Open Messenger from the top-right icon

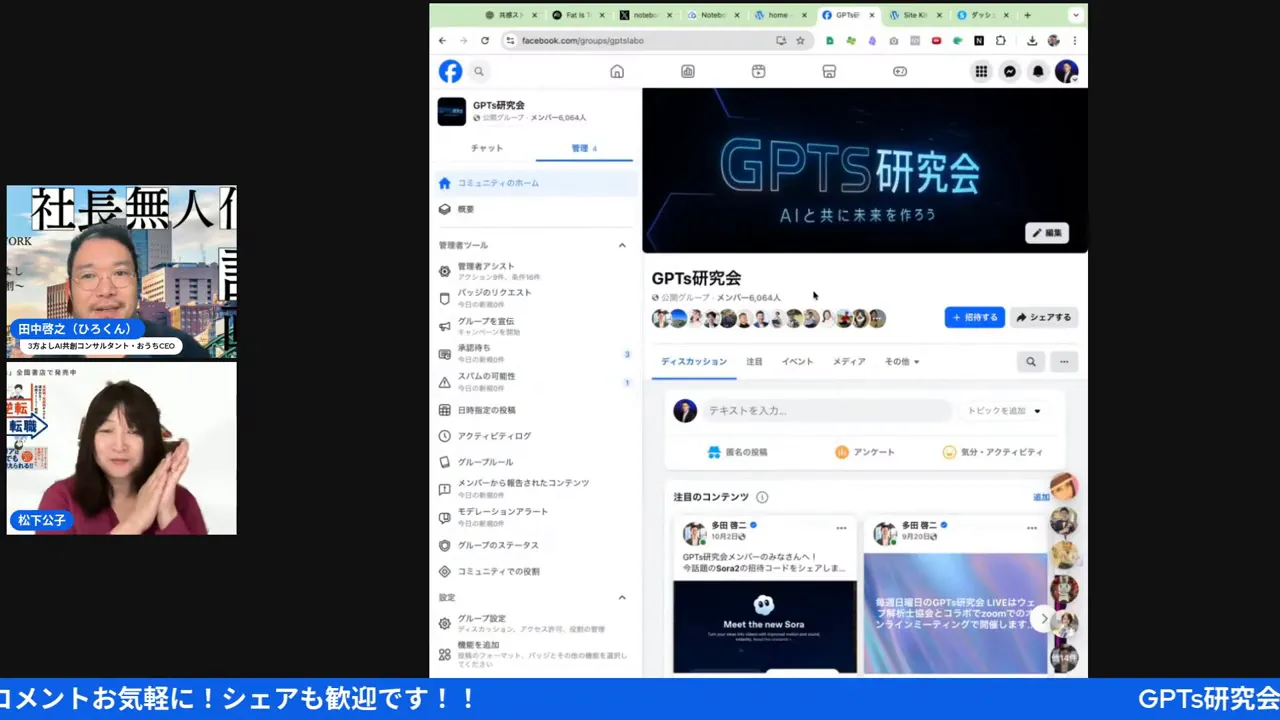click(x=1009, y=71)
